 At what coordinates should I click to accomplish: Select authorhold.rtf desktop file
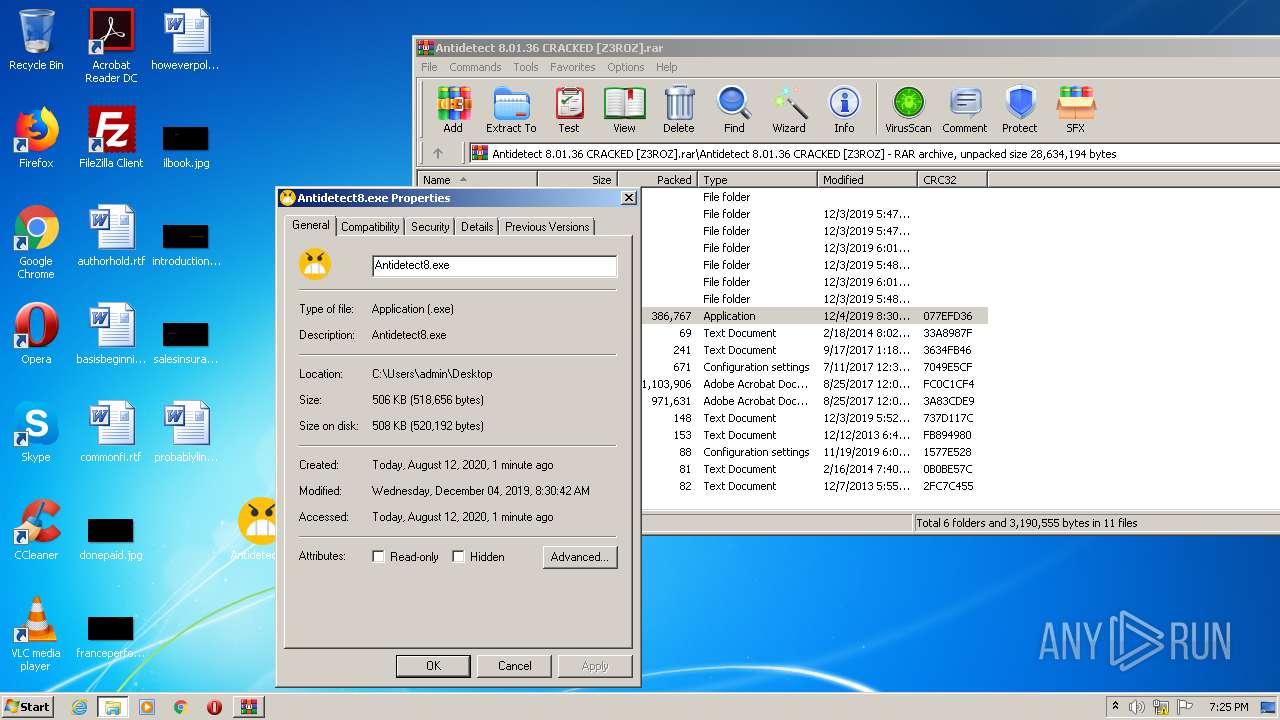[x=111, y=236]
